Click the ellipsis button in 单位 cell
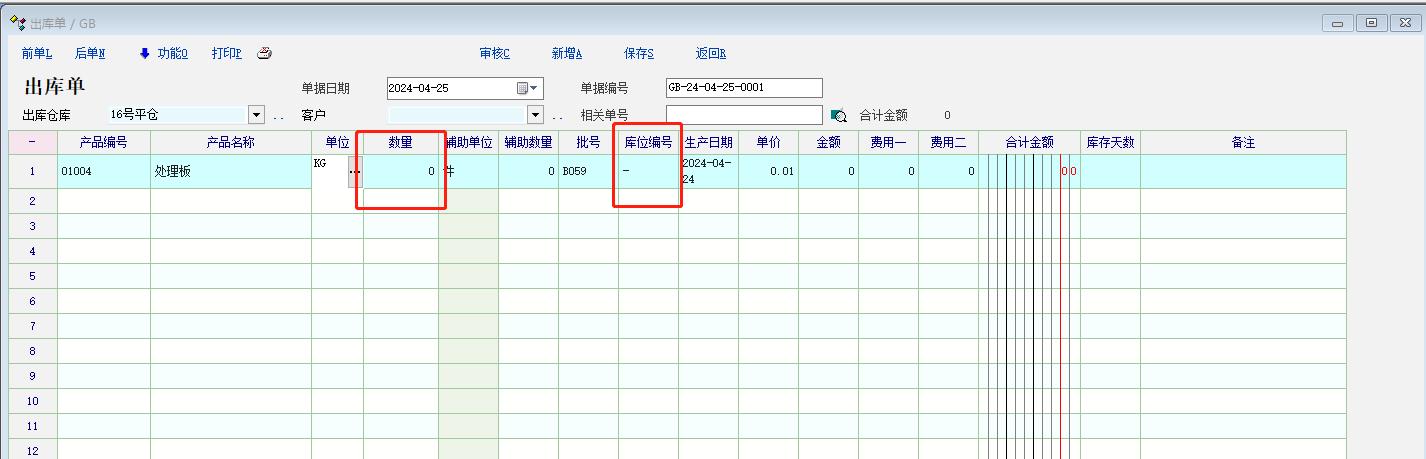This screenshot has height=459, width=1426. (355, 172)
